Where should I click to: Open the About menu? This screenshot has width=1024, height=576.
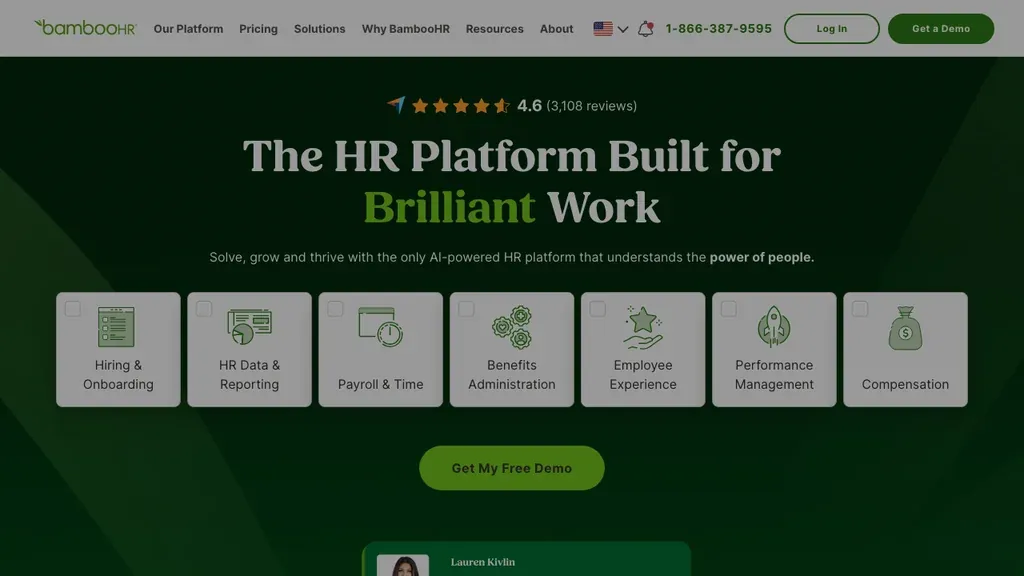[556, 29]
